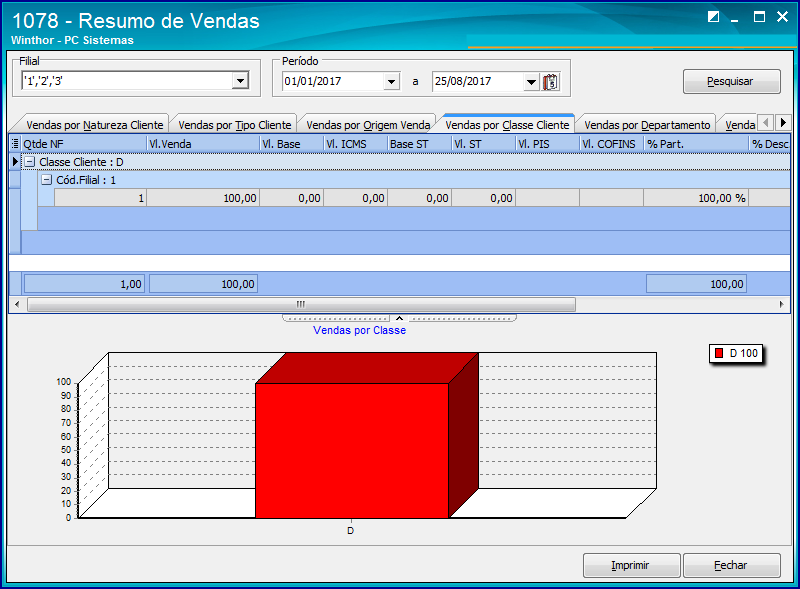
Task: Click the Vl. COFINS column header
Action: pyautogui.click(x=612, y=144)
